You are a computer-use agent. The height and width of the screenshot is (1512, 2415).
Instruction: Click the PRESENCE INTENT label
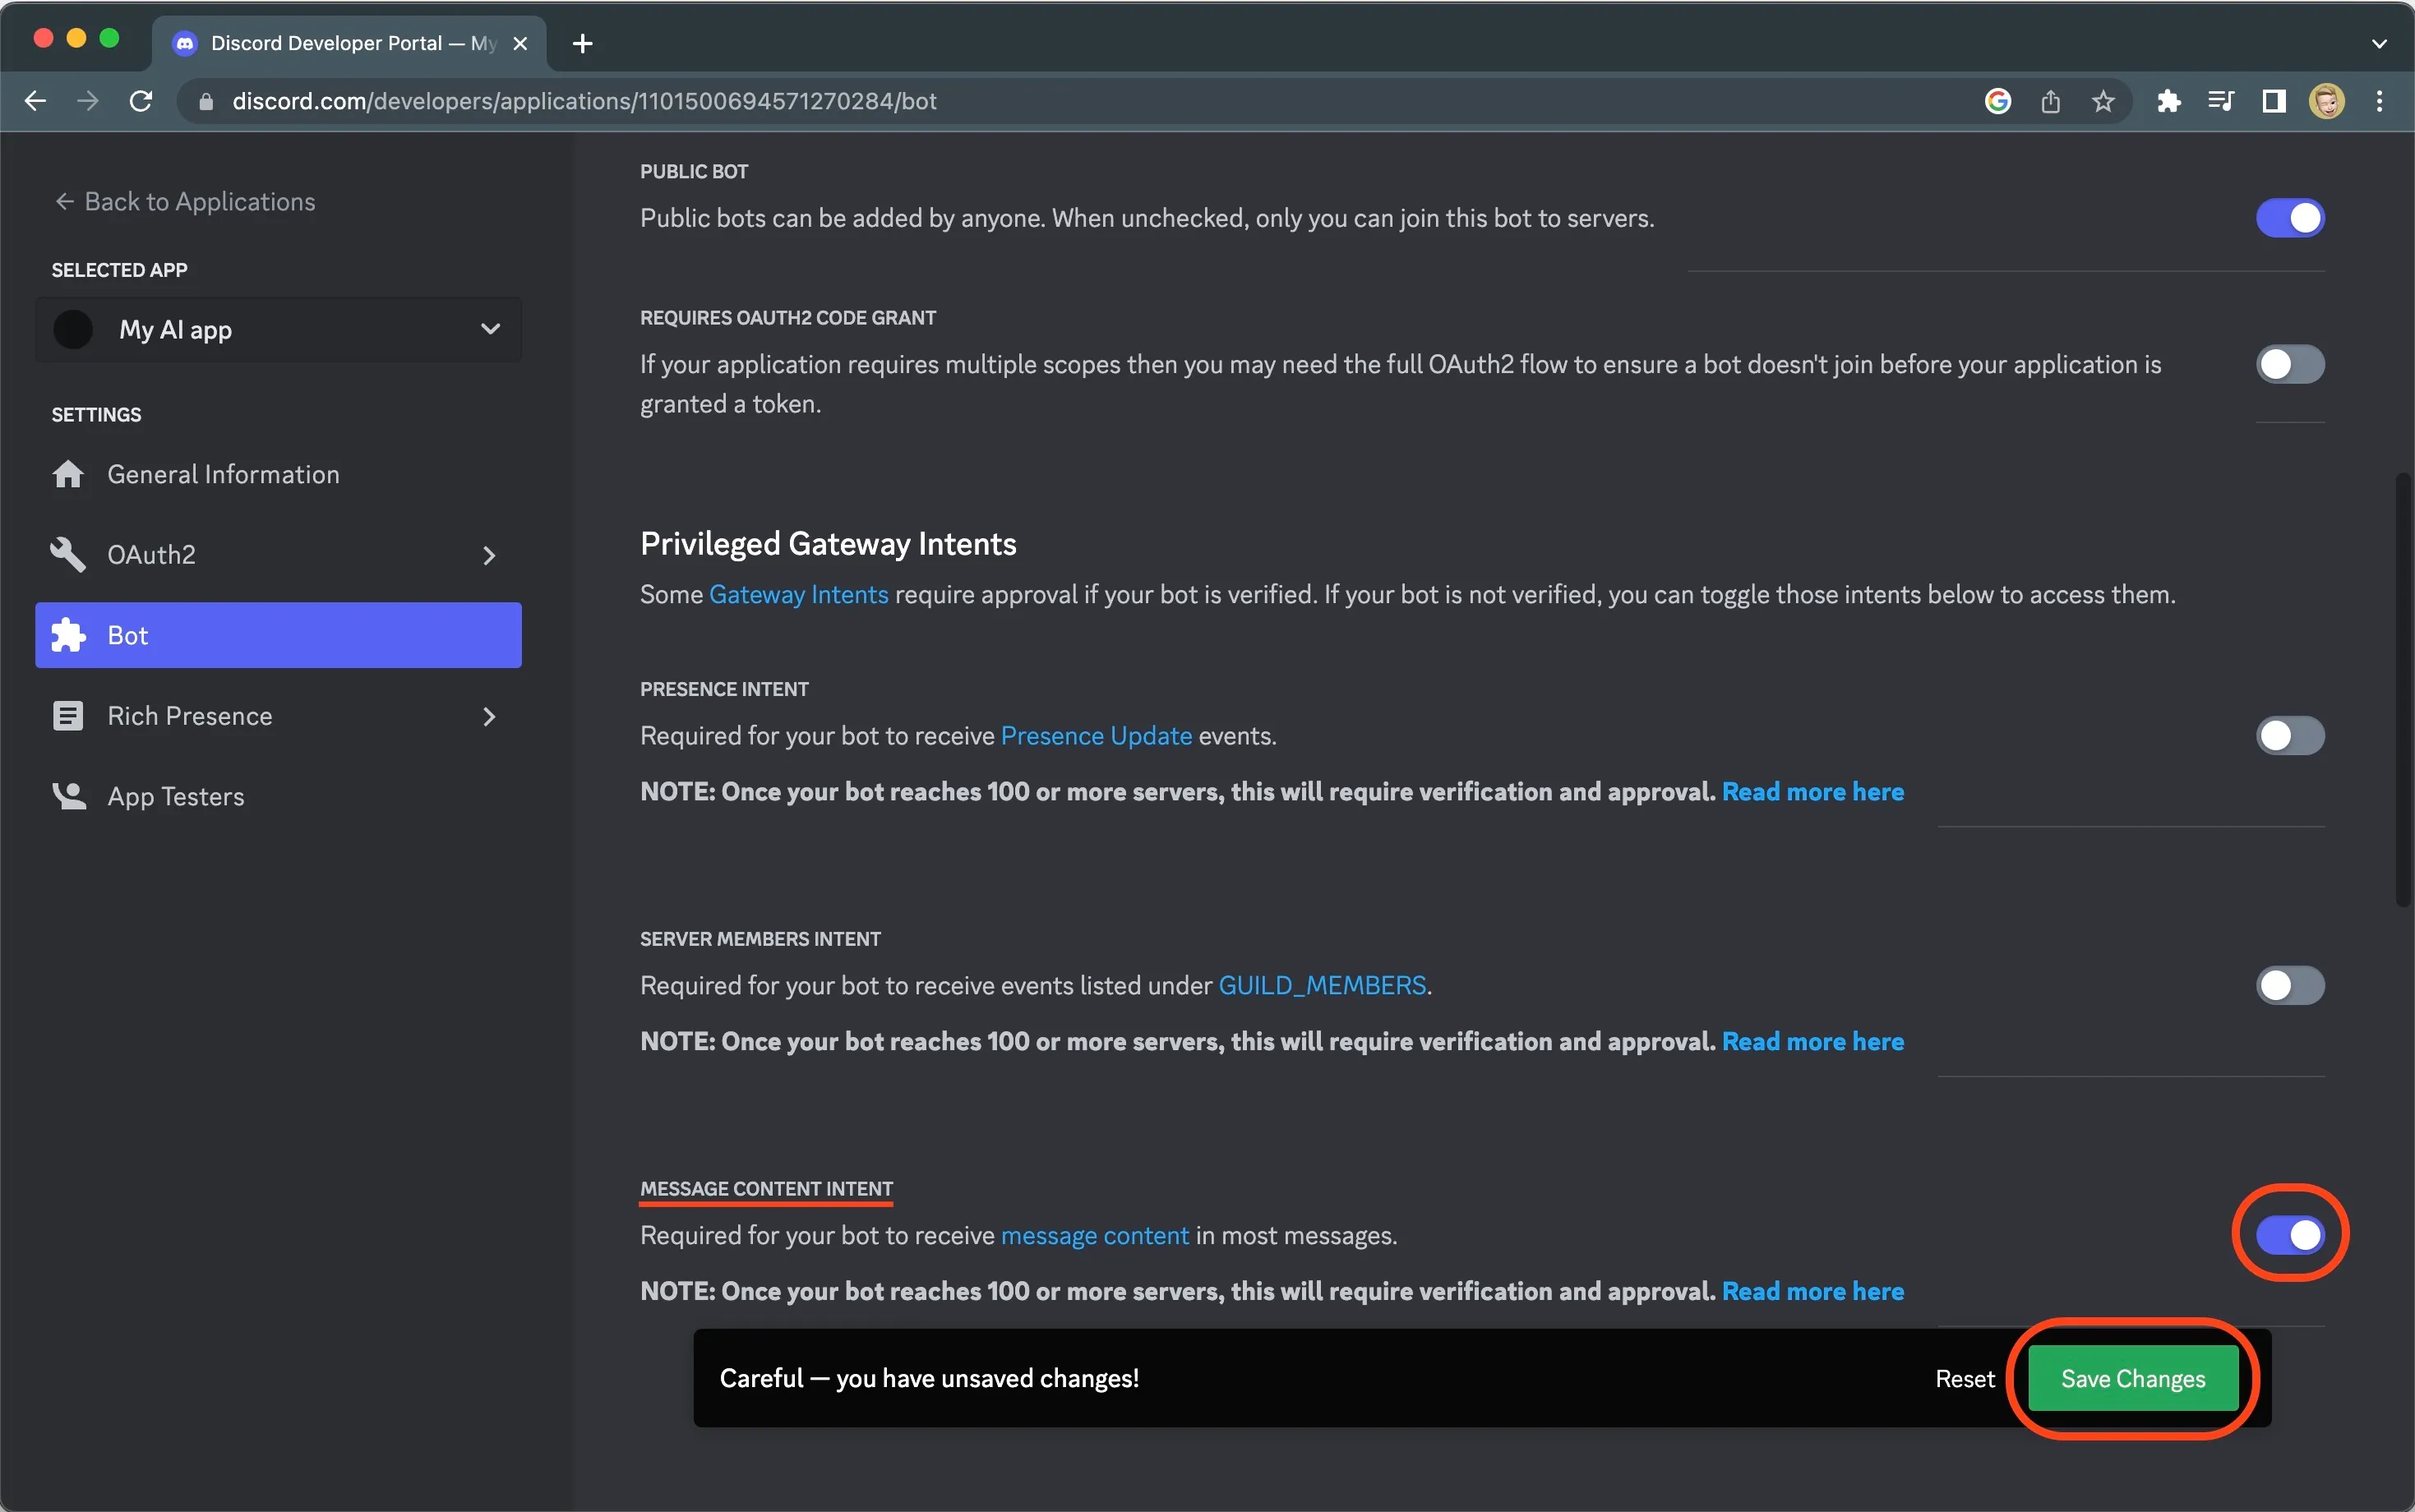point(724,689)
